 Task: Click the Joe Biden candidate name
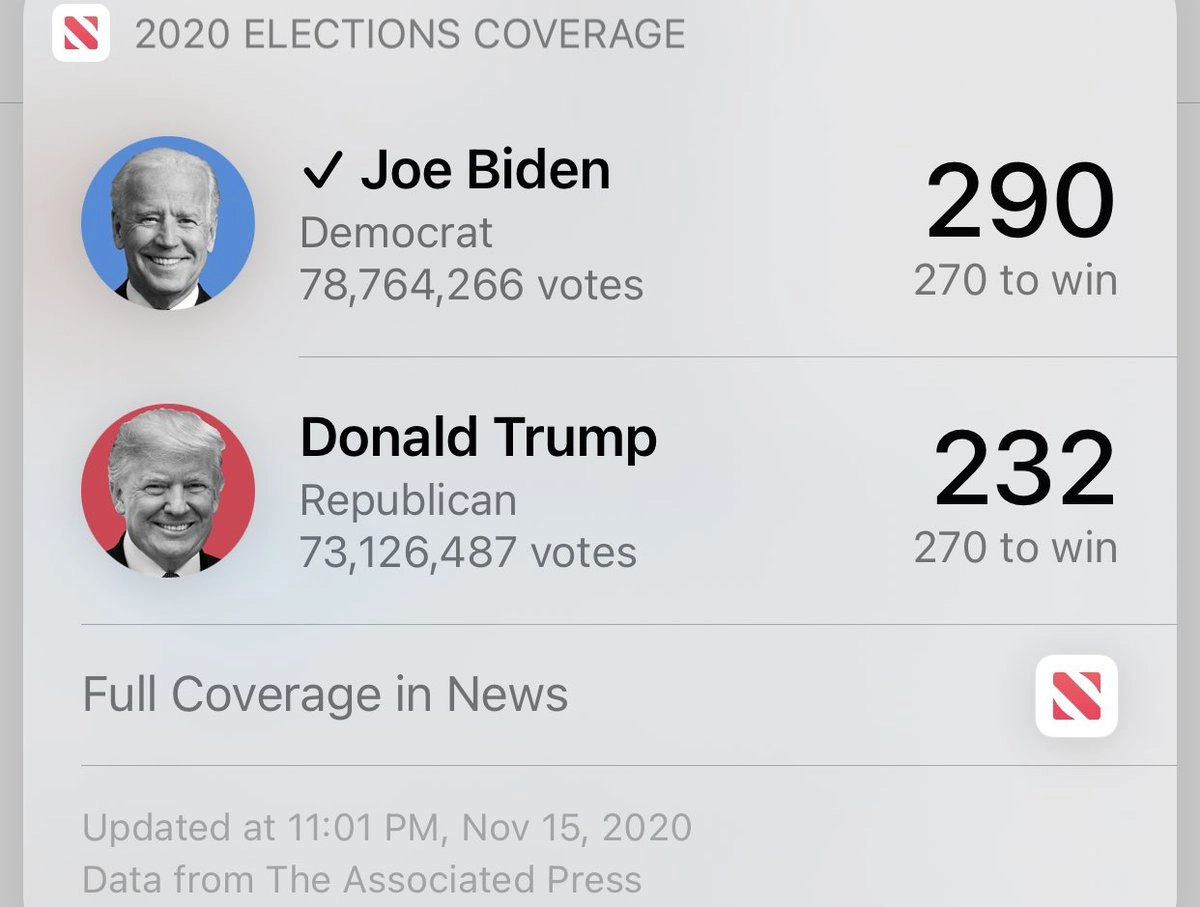[x=485, y=170]
